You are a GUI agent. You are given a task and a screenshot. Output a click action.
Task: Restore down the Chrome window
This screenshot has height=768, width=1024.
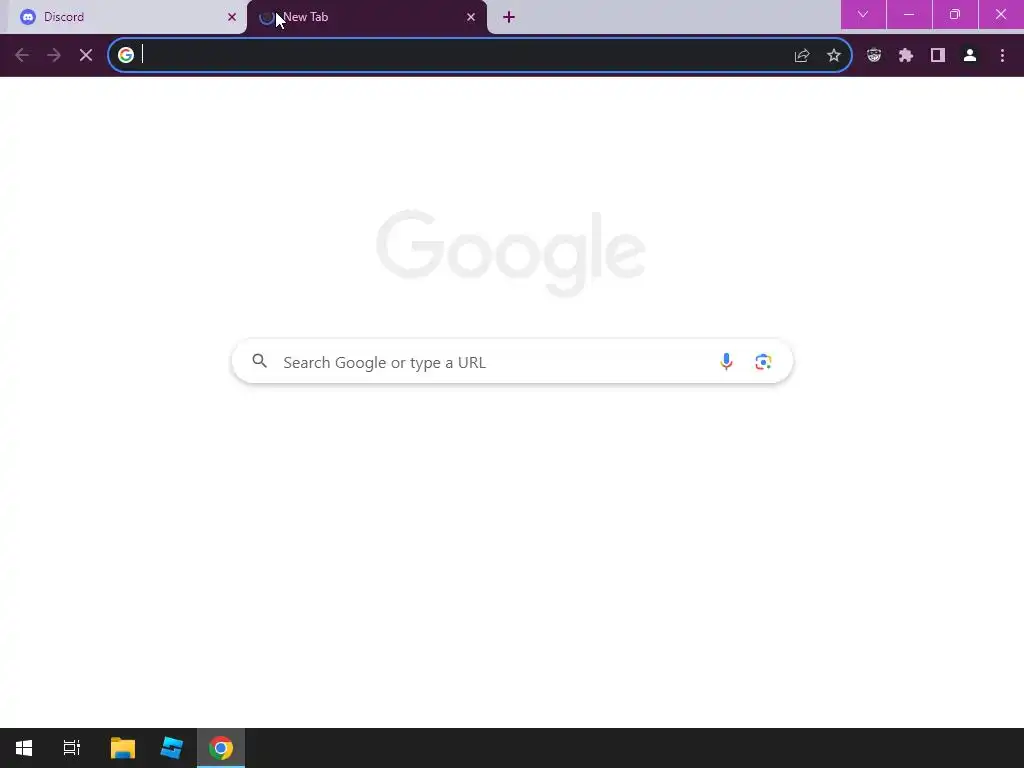point(955,14)
